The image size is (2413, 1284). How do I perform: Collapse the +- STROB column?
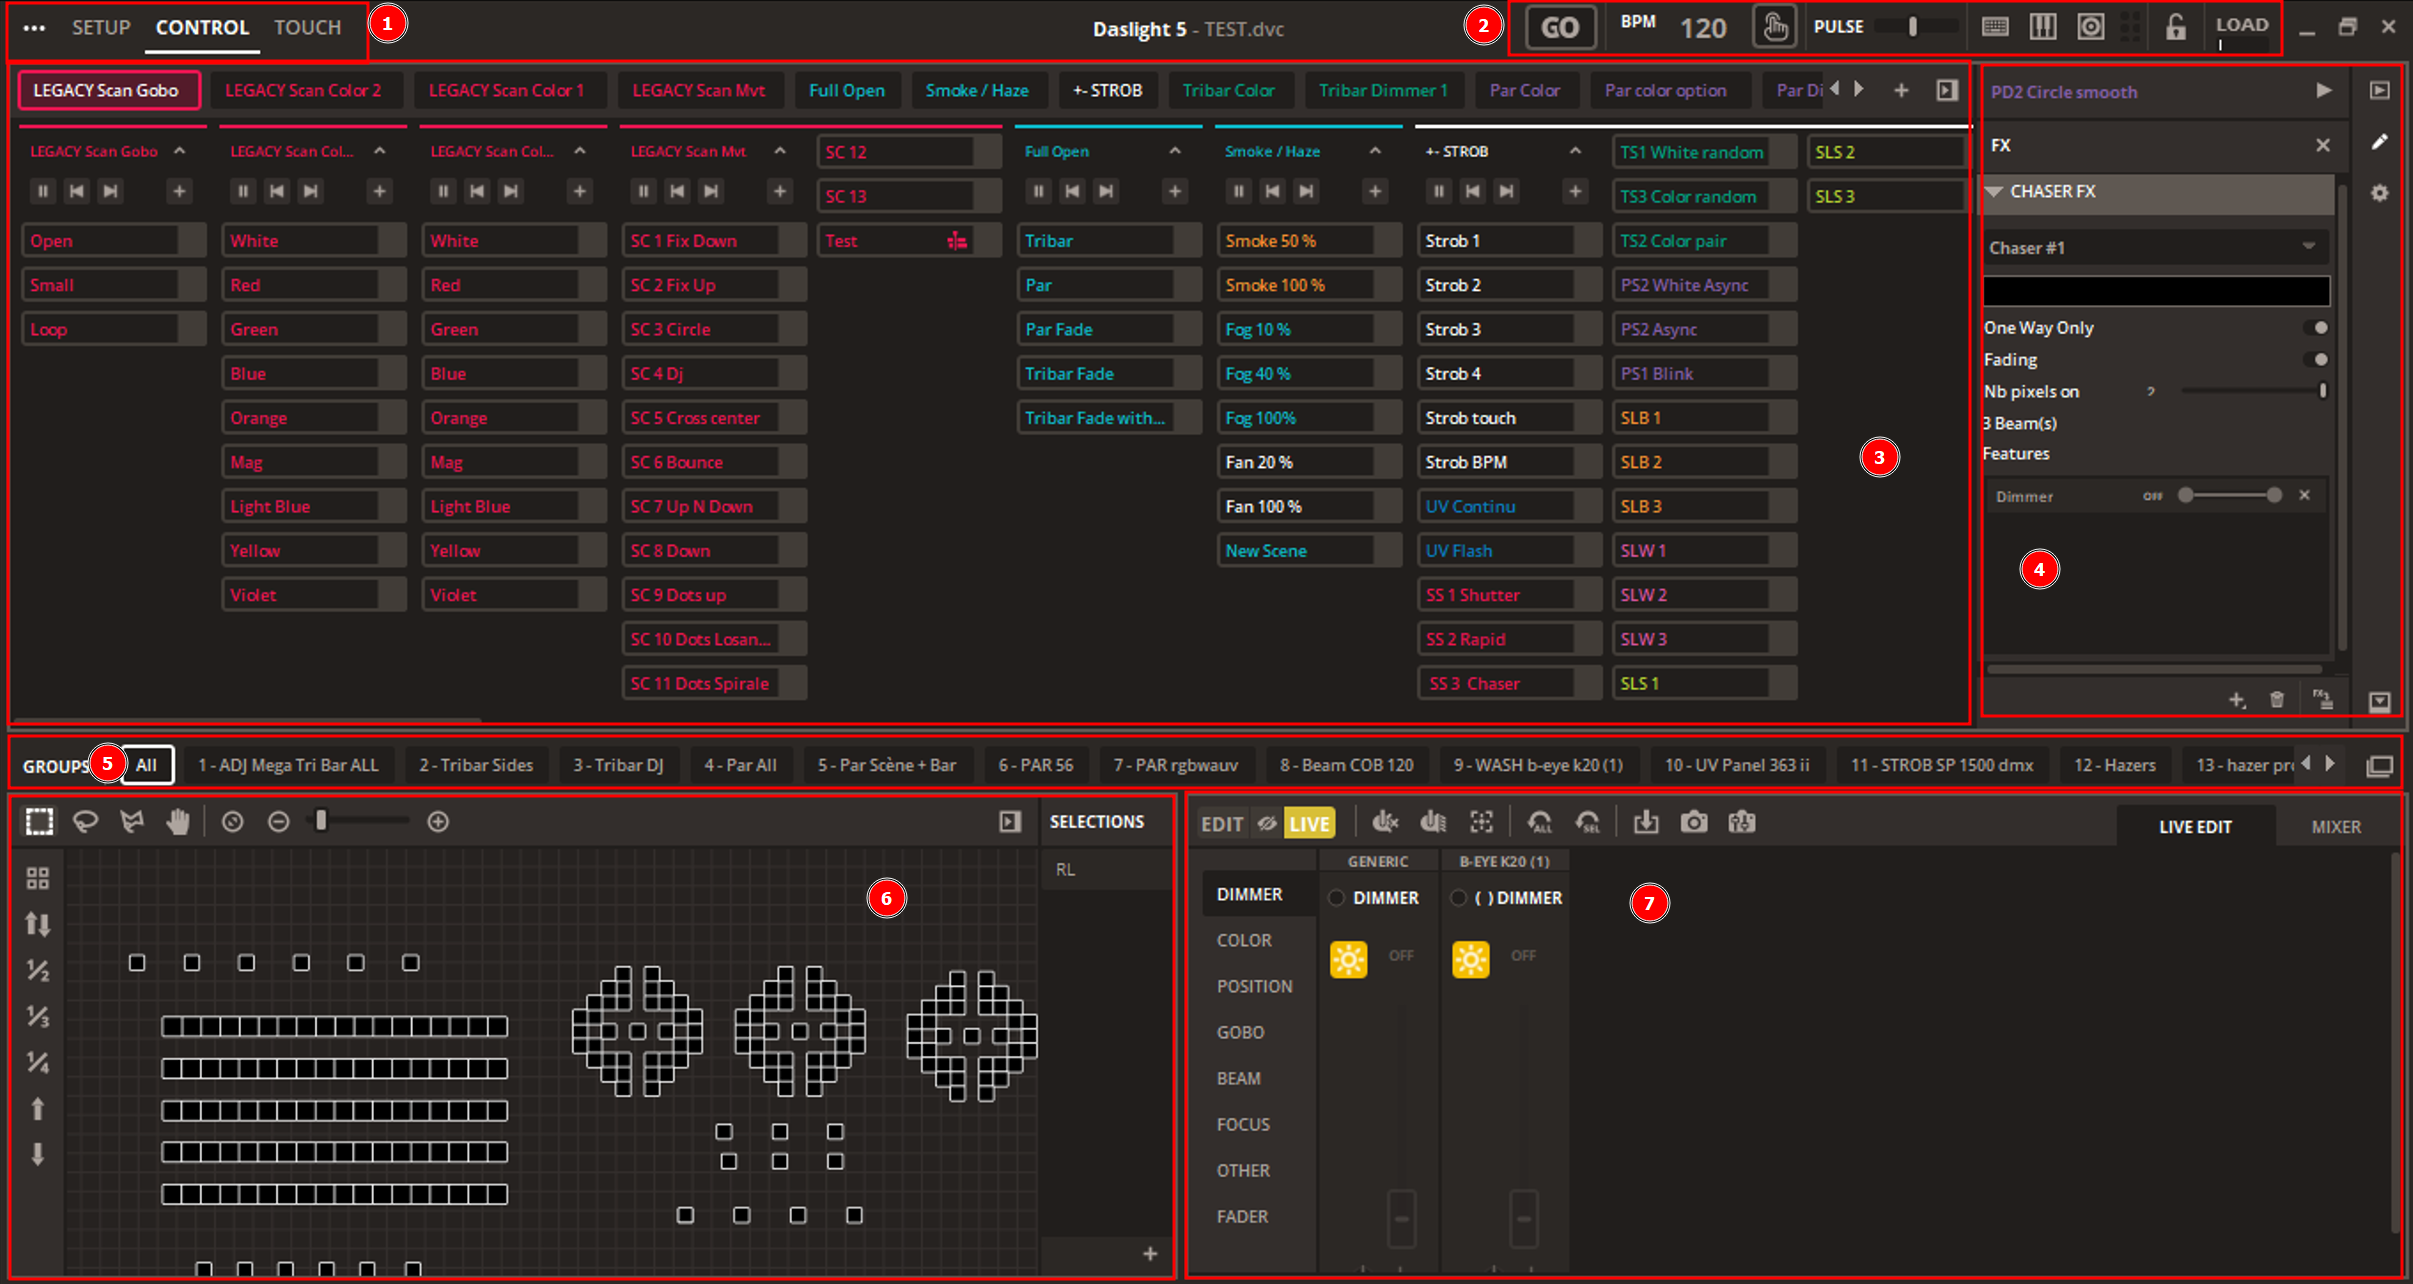[1575, 151]
